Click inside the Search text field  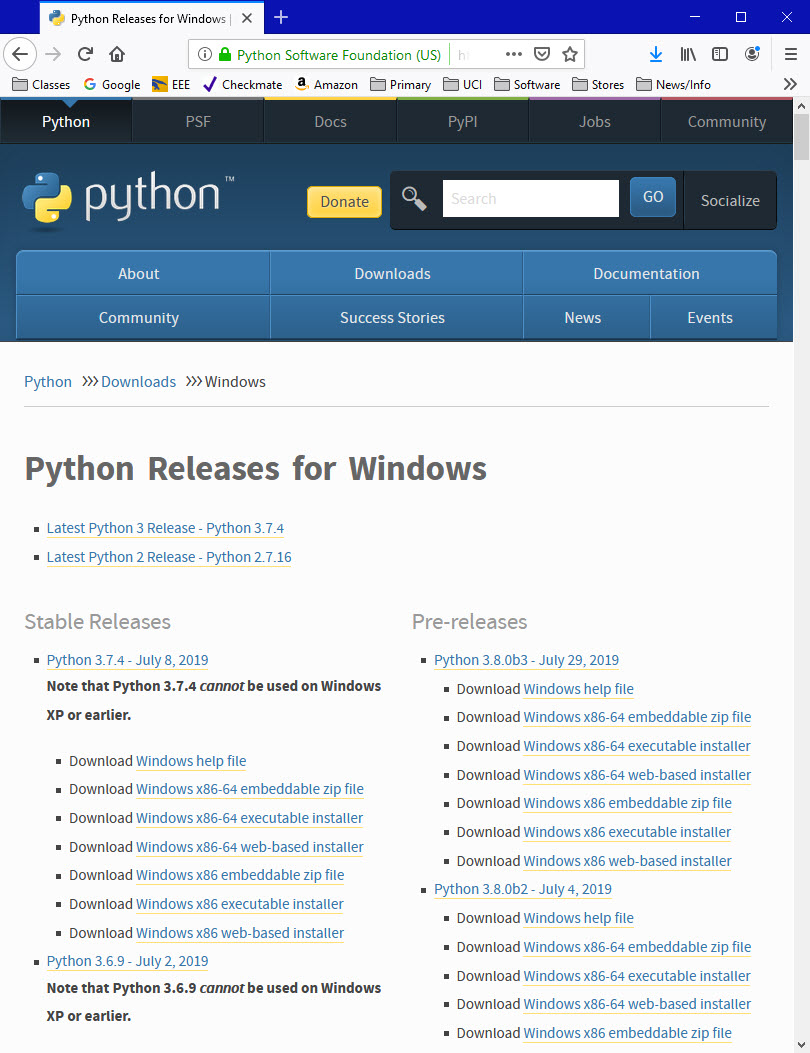tap(530, 198)
